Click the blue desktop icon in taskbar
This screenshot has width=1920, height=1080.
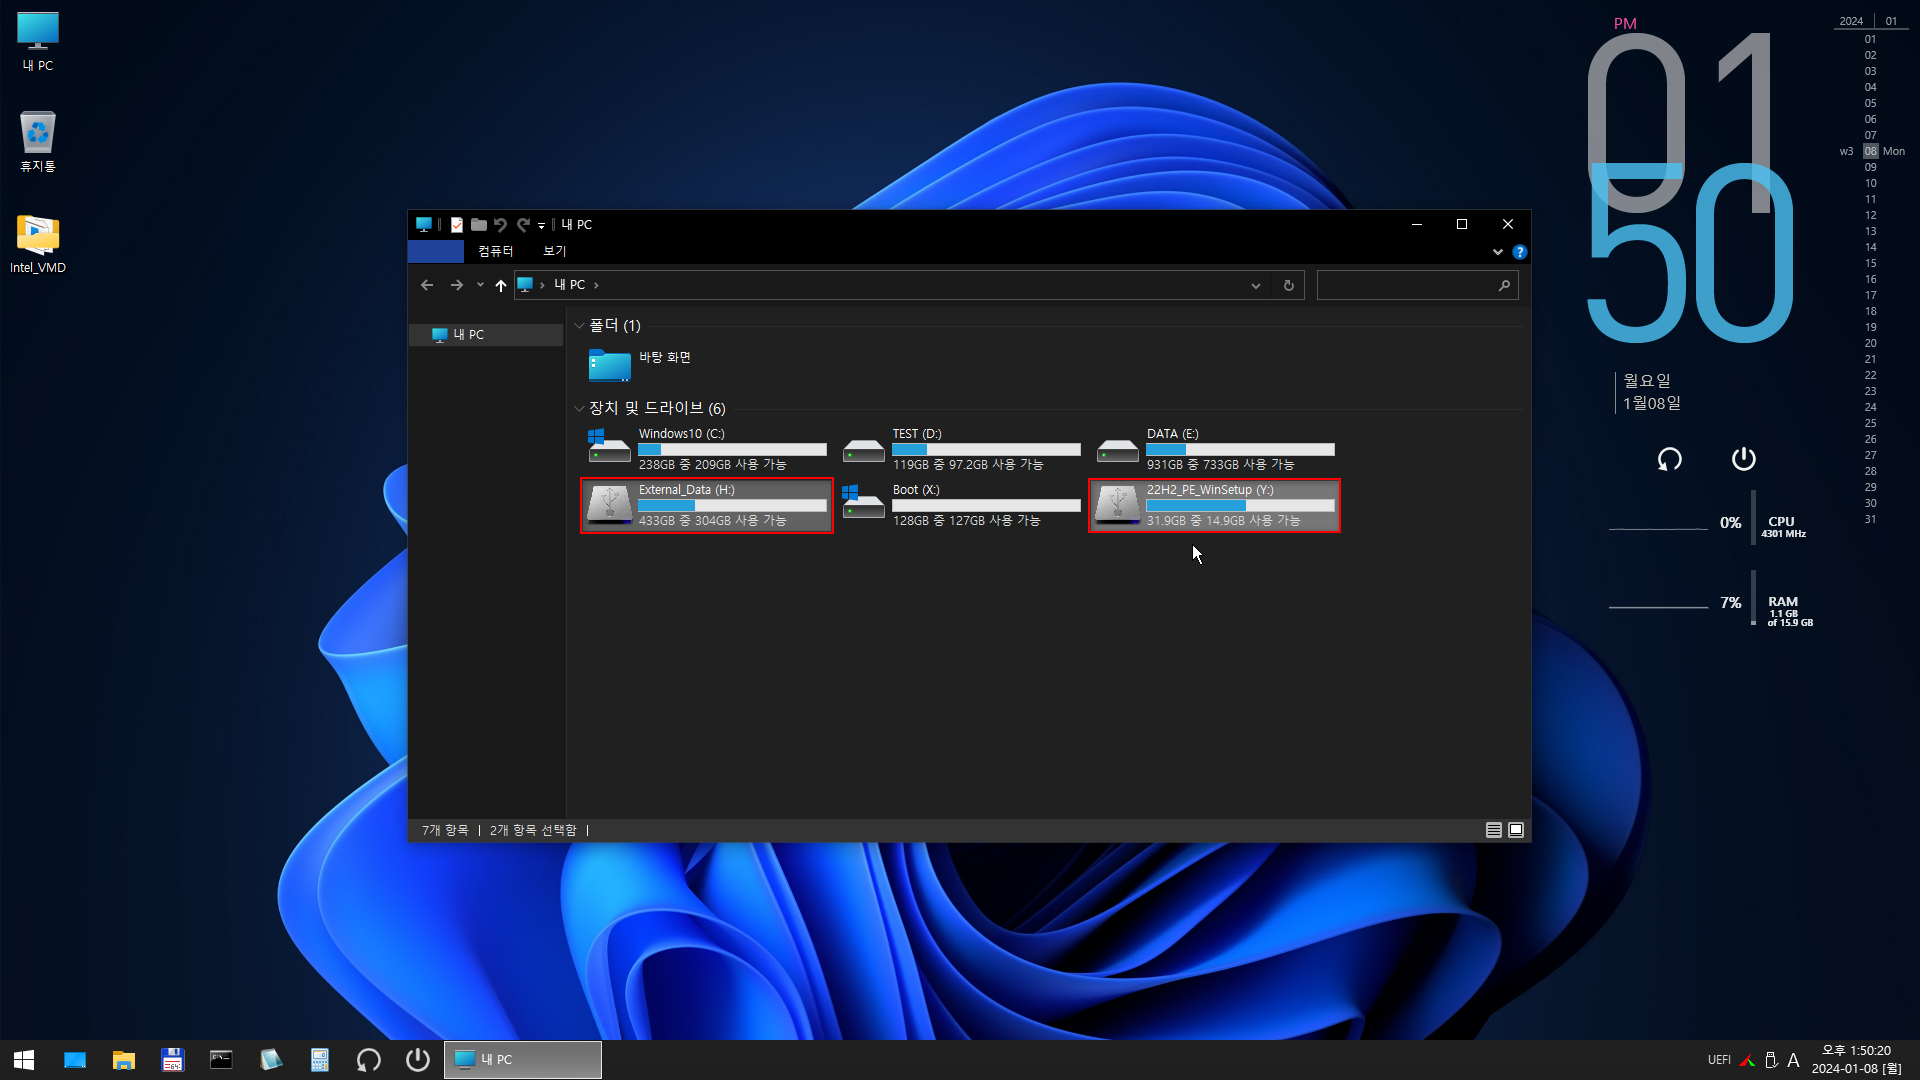pos(75,1060)
